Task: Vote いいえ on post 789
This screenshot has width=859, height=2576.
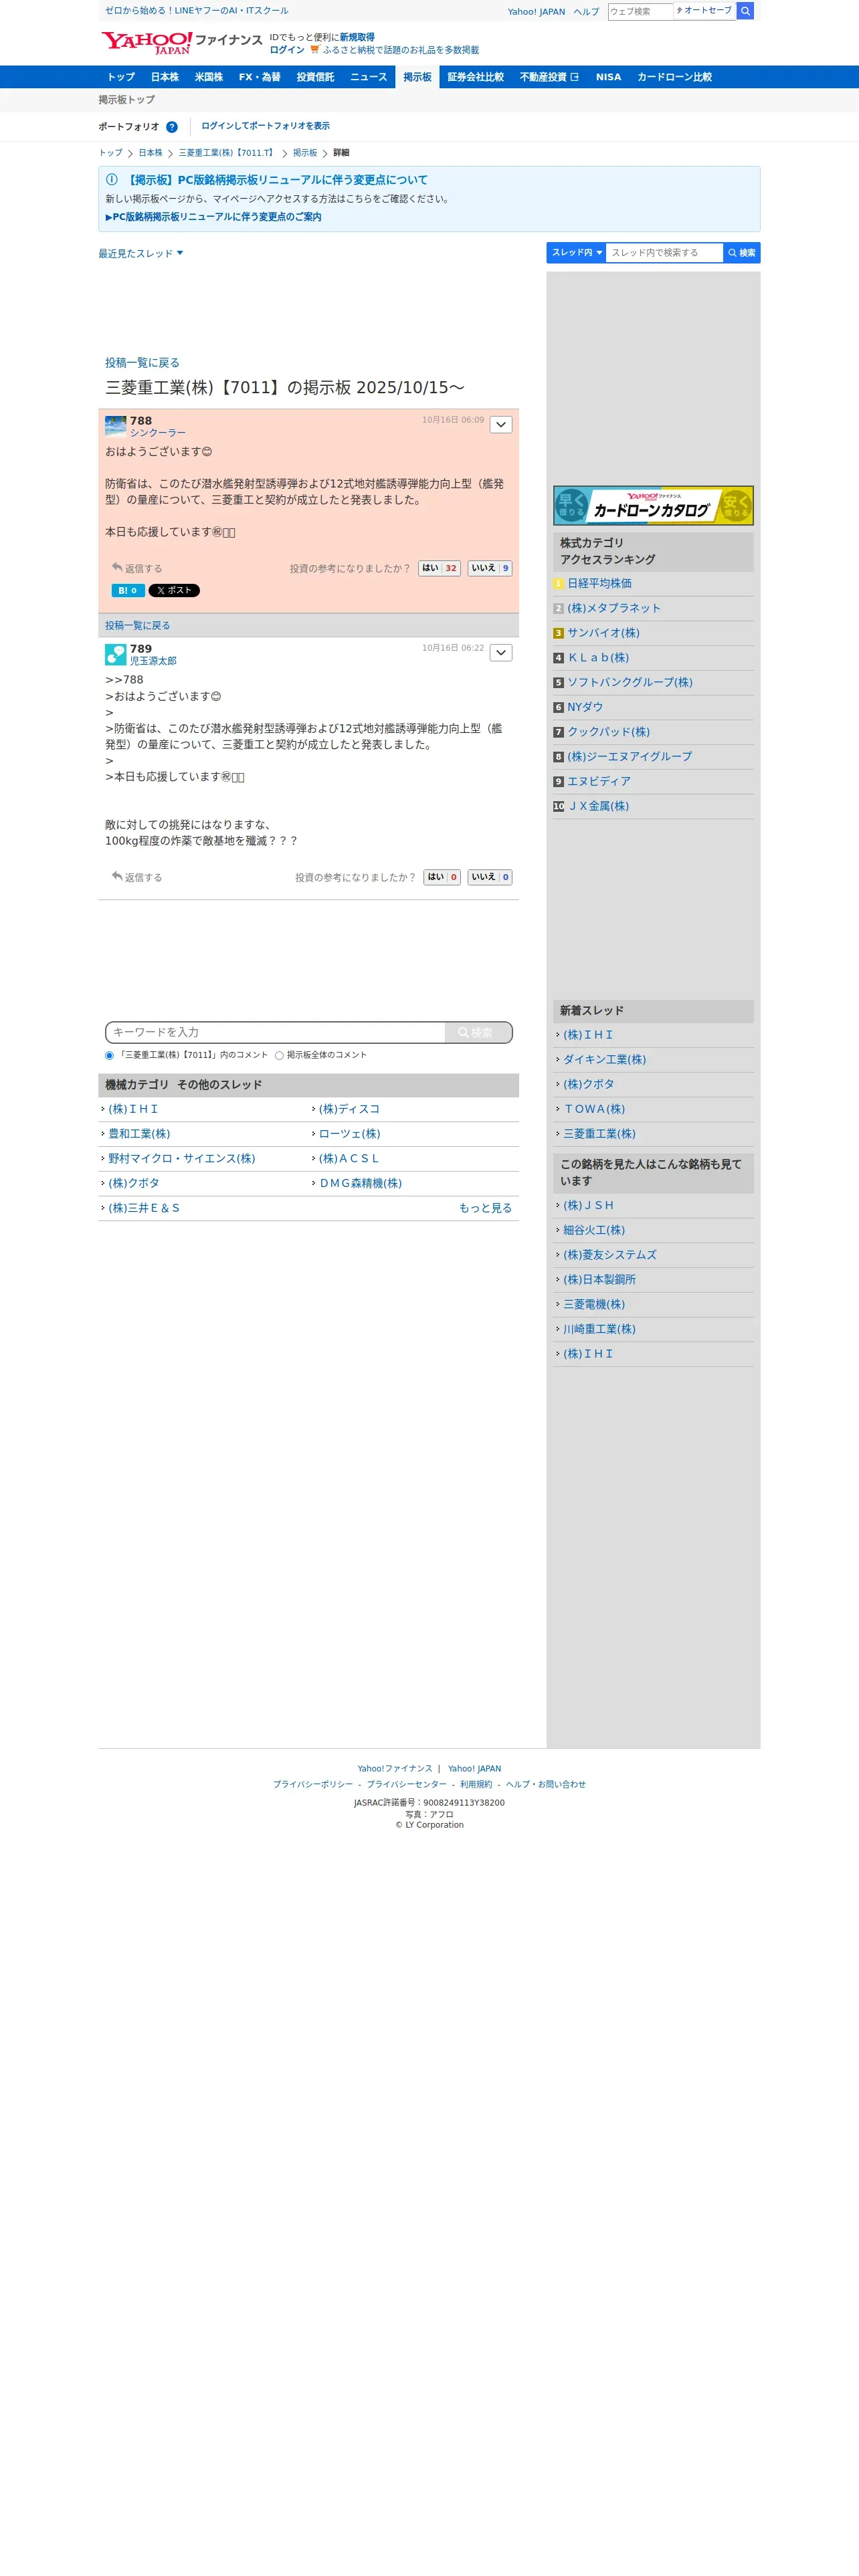Action: tap(490, 877)
